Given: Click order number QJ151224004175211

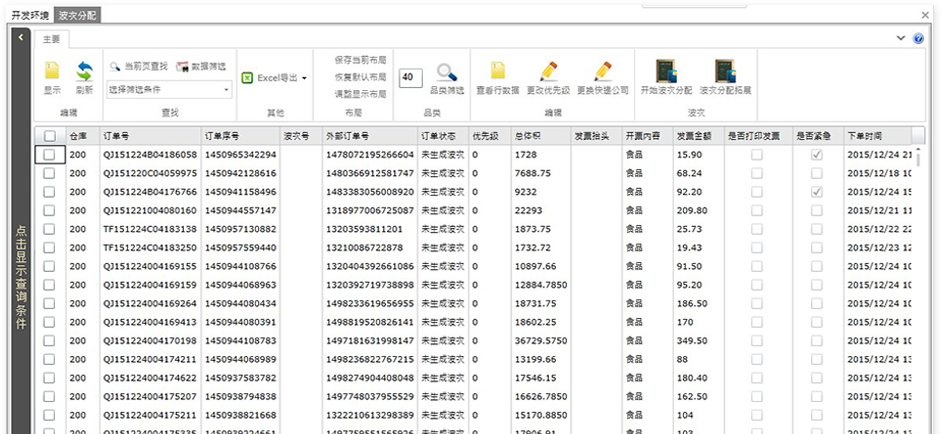Looking at the screenshot, I should (x=150, y=415).
